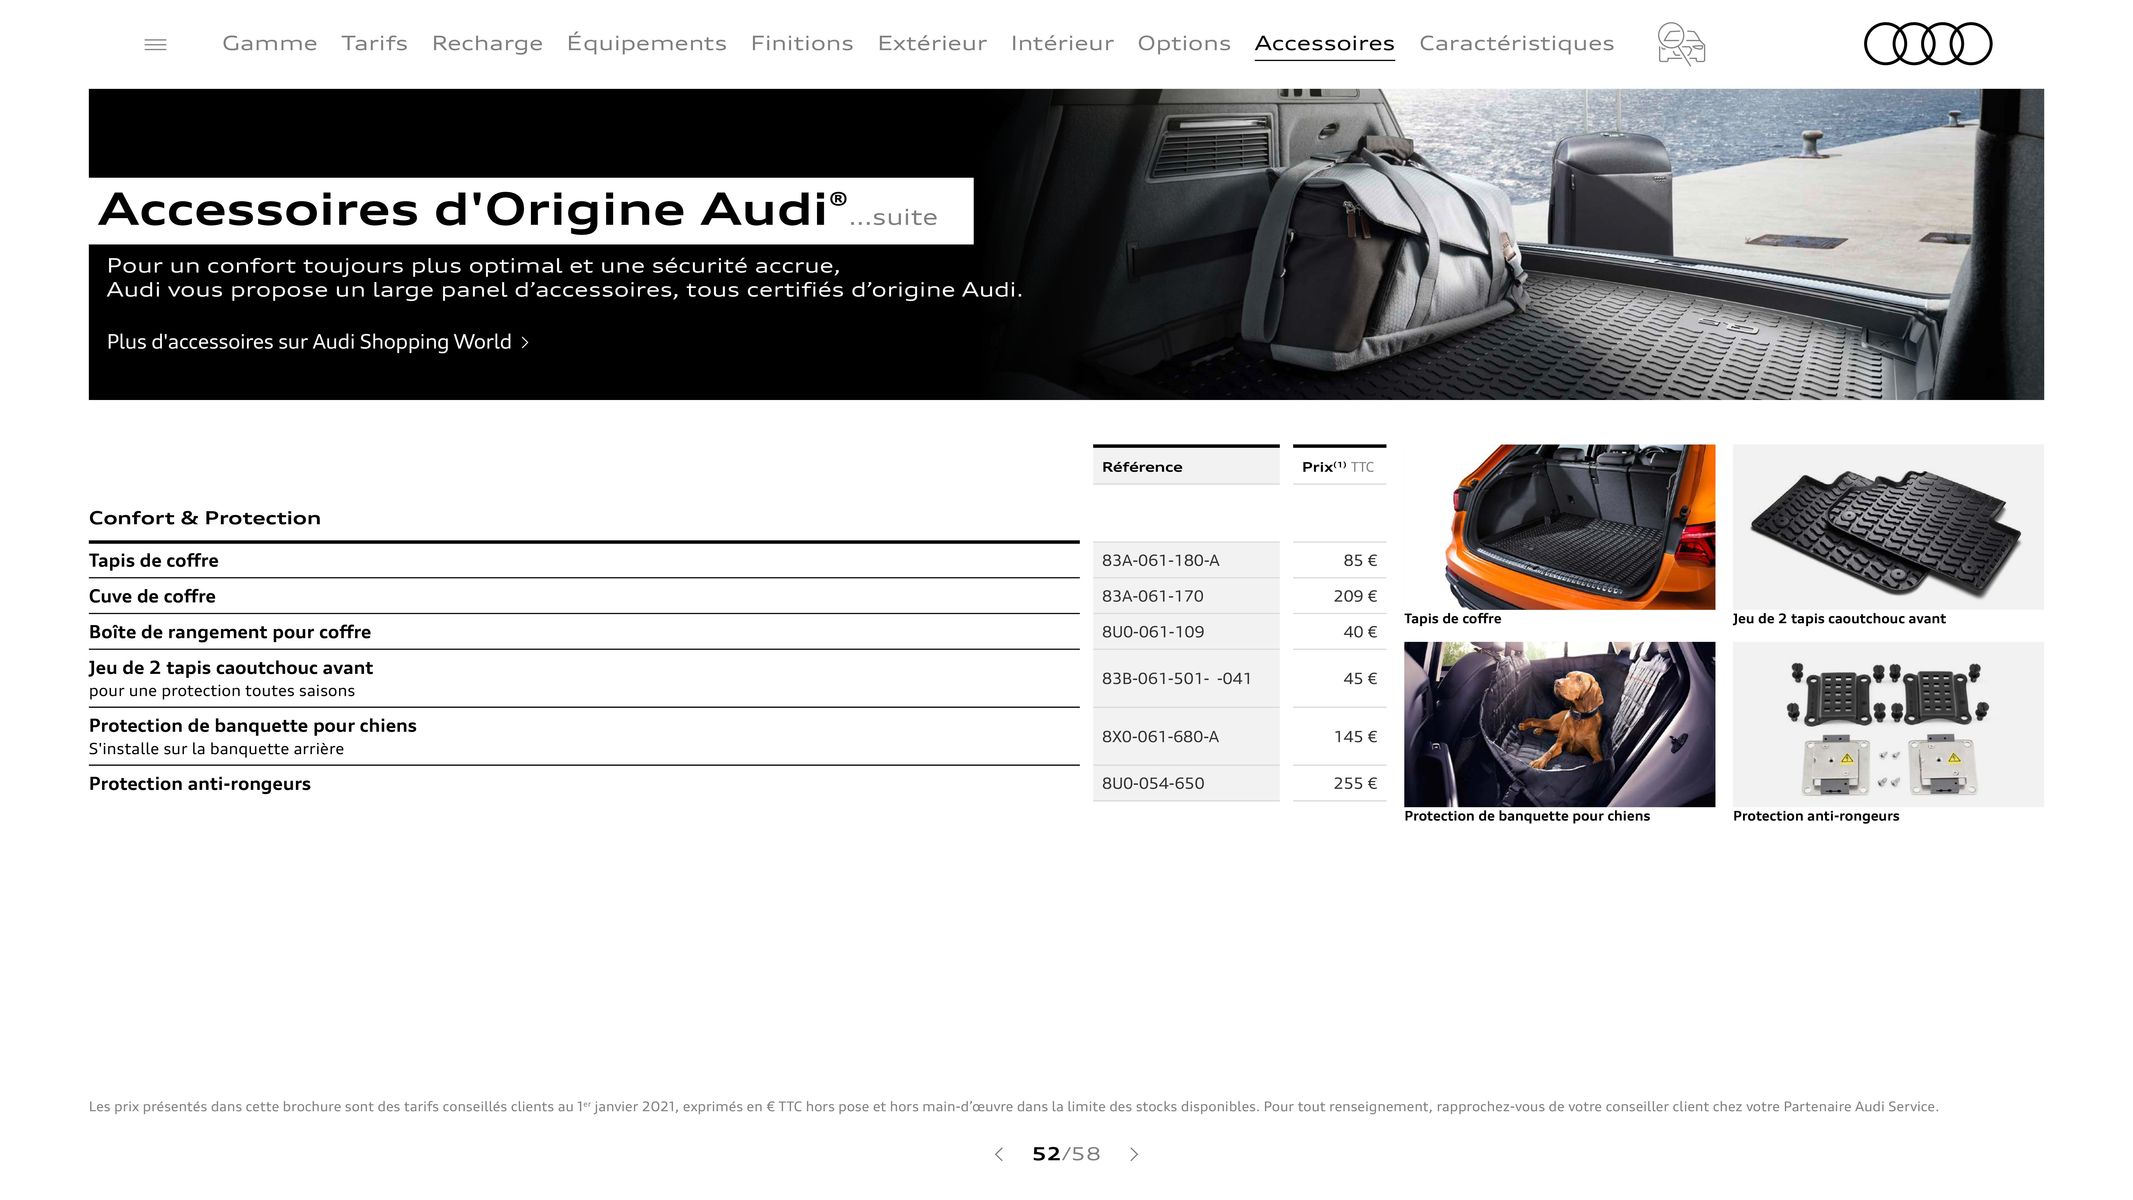The height and width of the screenshot is (1200, 2133).
Task: Click reference 8X0-061-680-A
Action: pyautogui.click(x=1160, y=736)
